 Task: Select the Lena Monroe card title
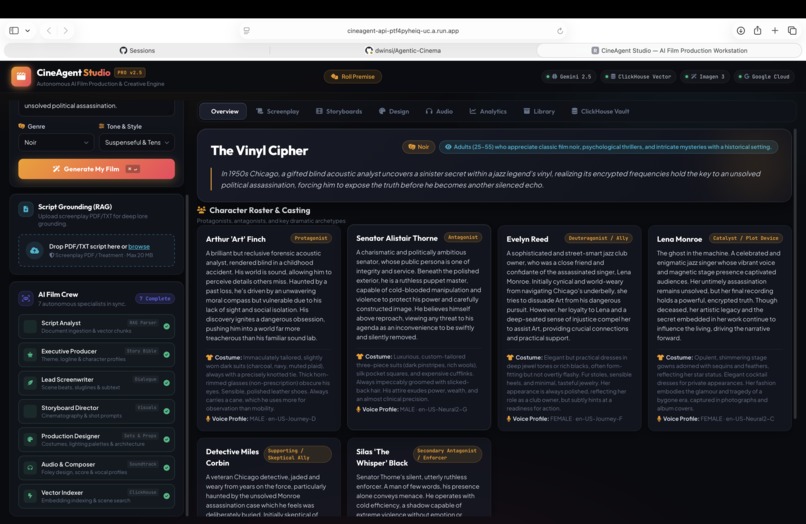pyautogui.click(x=679, y=239)
